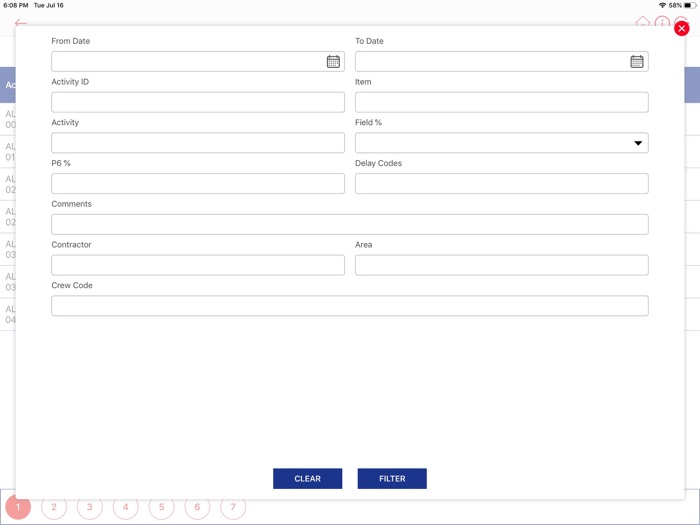The height and width of the screenshot is (525, 700).
Task: Click the From Date input field
Action: (198, 62)
